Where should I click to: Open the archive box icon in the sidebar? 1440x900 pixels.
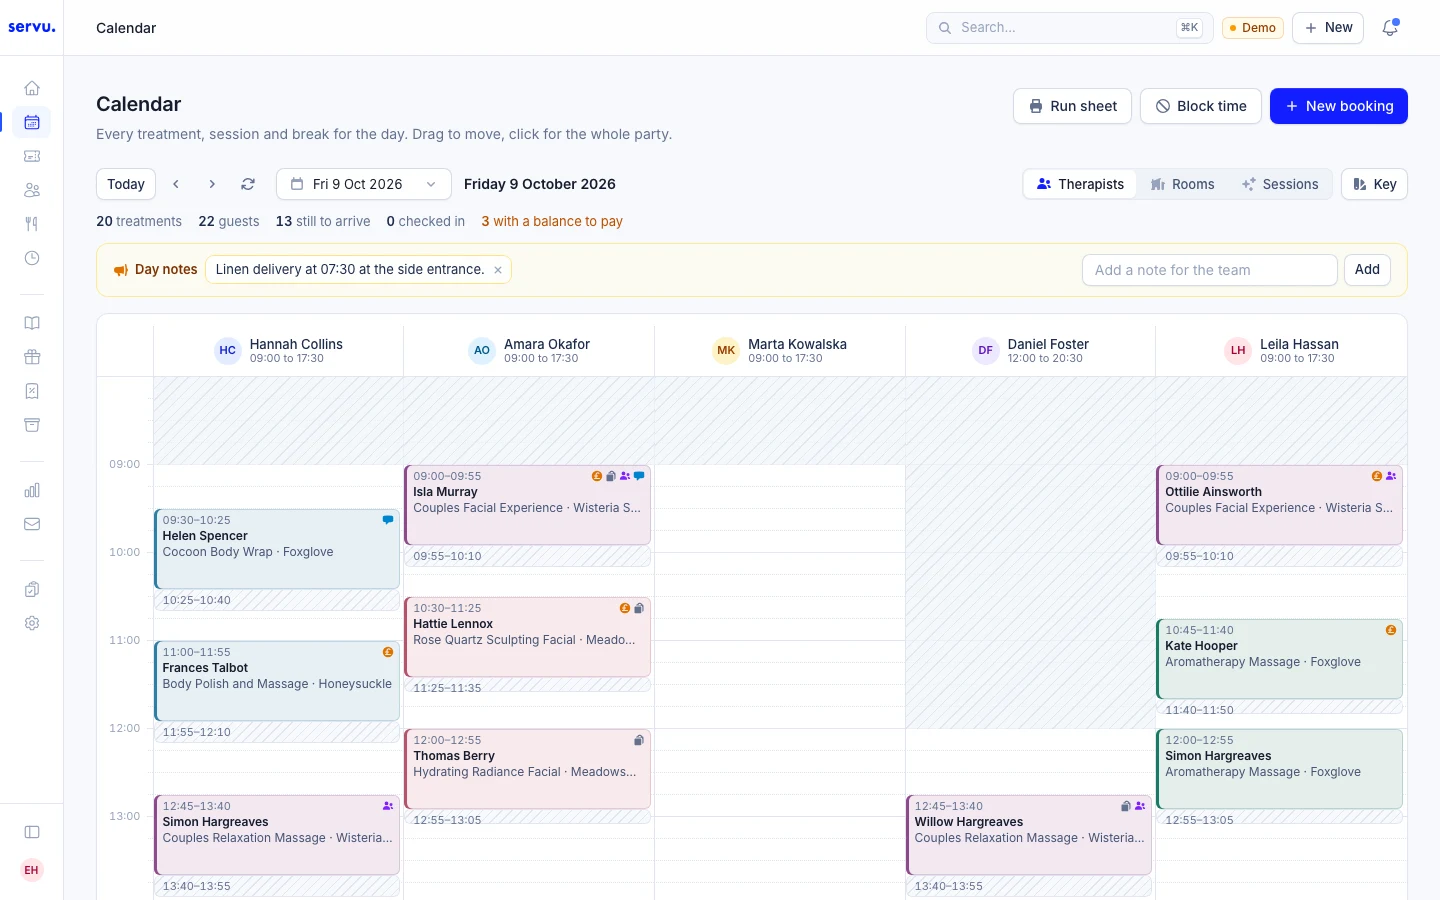pos(32,425)
